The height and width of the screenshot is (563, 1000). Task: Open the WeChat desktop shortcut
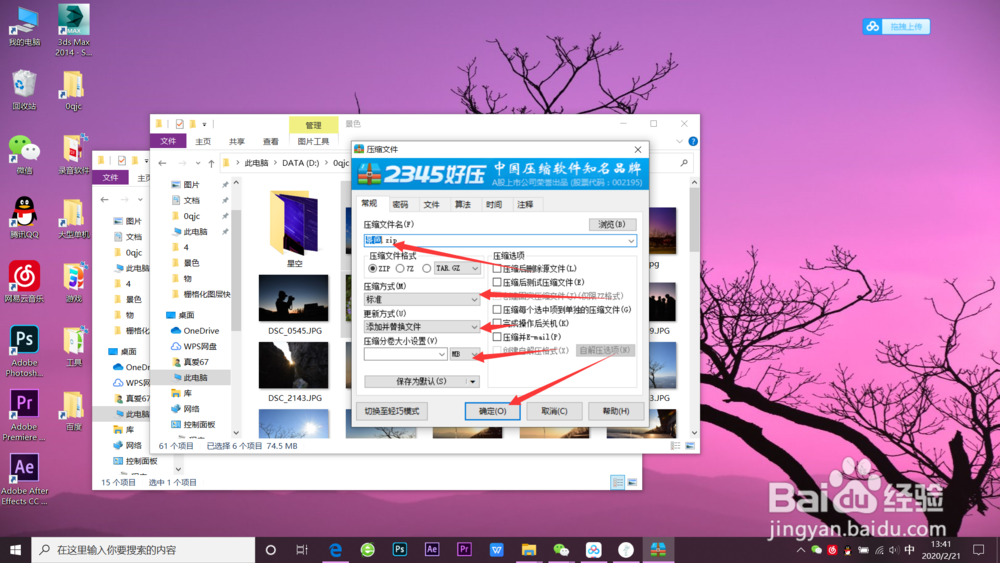[24, 154]
